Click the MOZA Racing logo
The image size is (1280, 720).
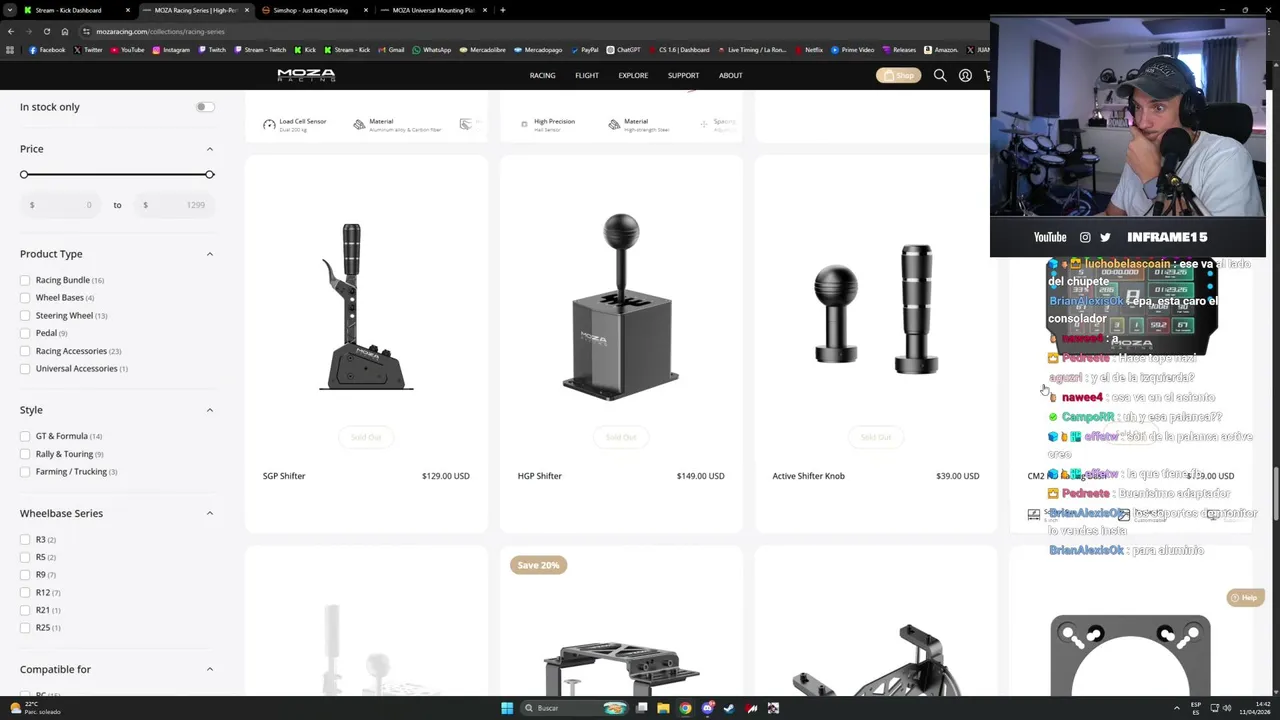(x=306, y=75)
